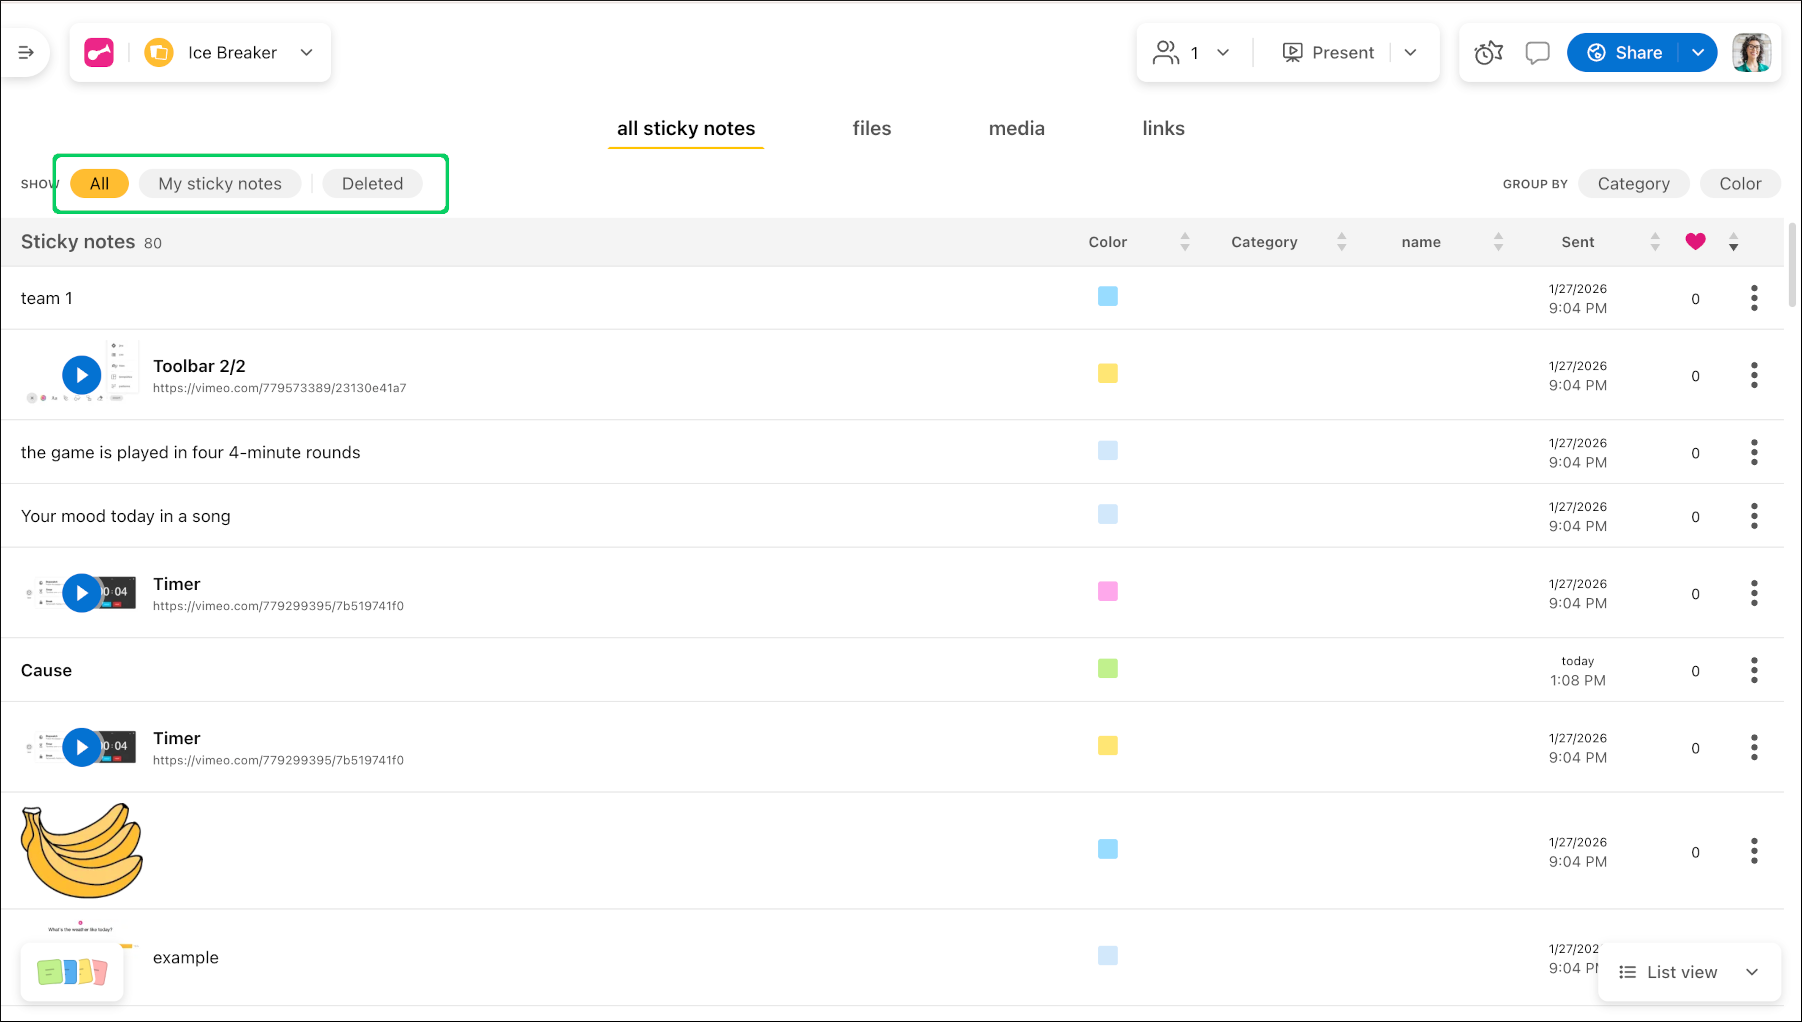Open the chat comments icon
The width and height of the screenshot is (1802, 1022).
click(1537, 53)
